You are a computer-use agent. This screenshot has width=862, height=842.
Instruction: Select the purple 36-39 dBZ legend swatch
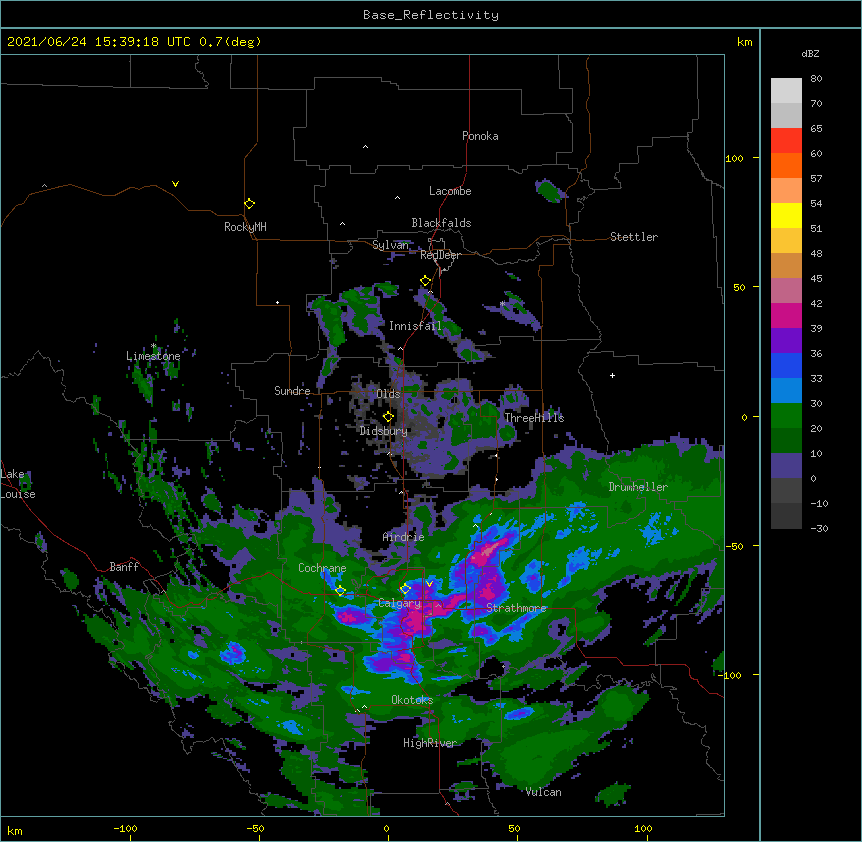point(786,341)
